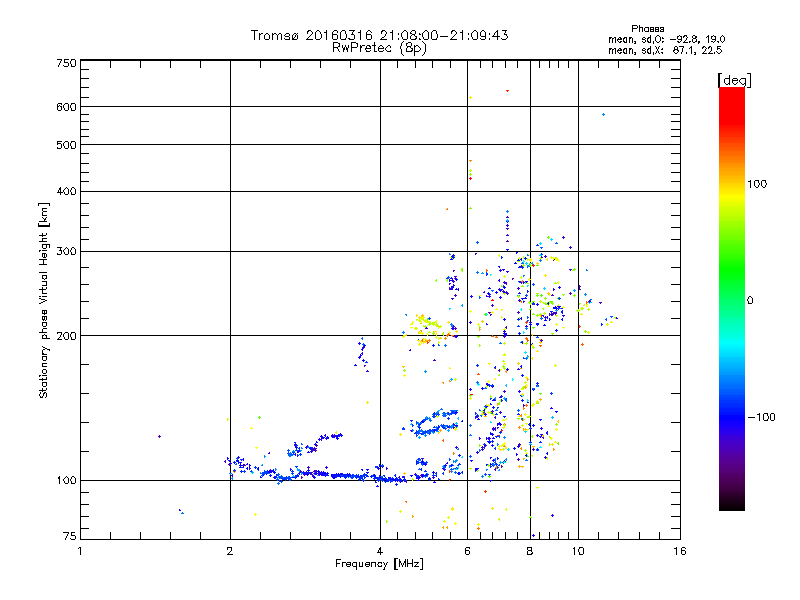
Task: Click the '[deg]' colorbar unit label
Action: [x=734, y=80]
